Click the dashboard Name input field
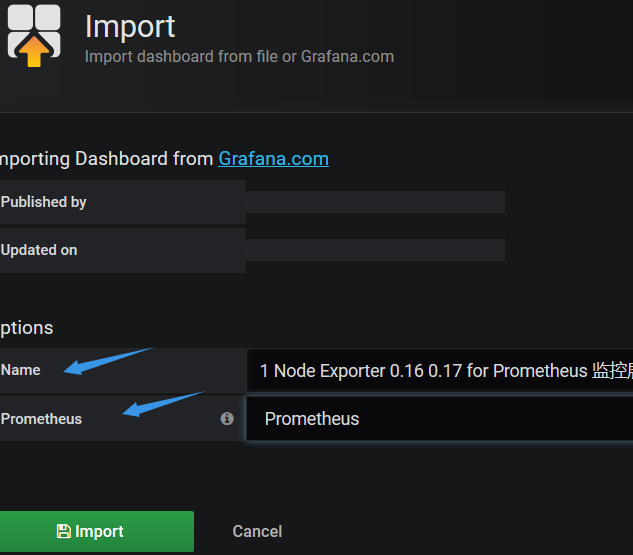The height and width of the screenshot is (555, 633). [x=440, y=371]
